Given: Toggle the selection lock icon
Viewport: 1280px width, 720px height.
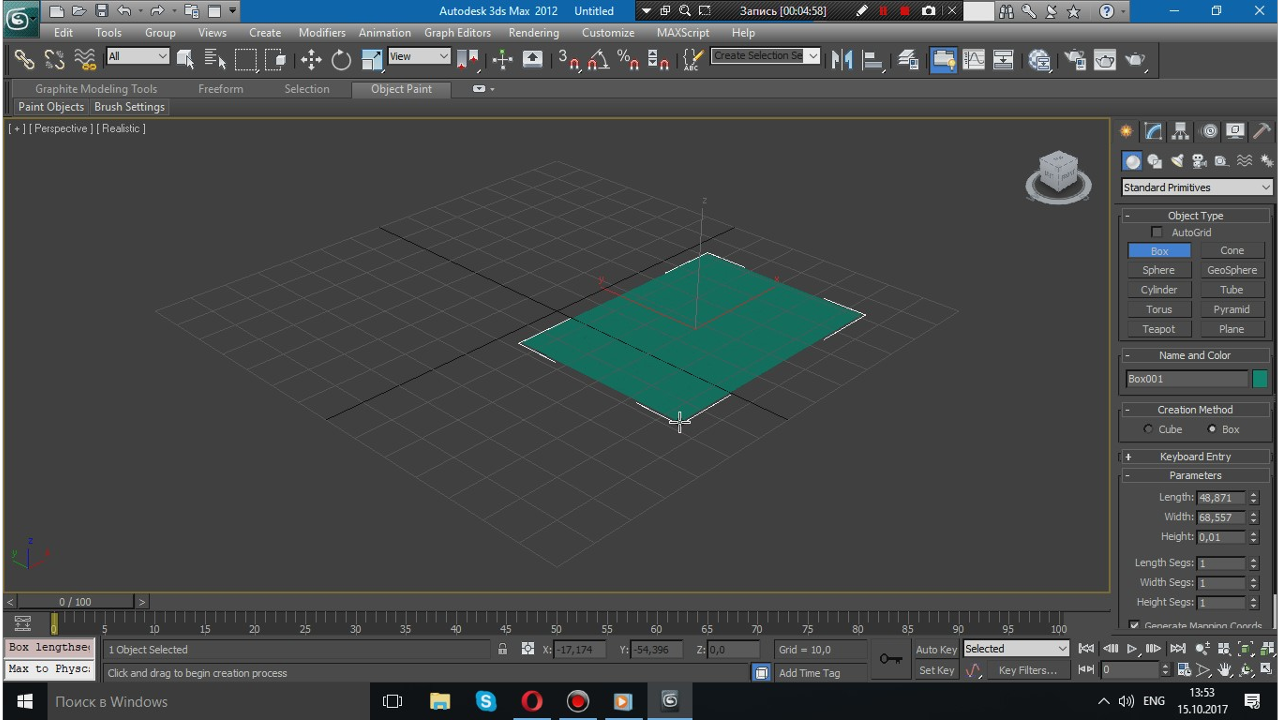Looking at the screenshot, I should pos(502,650).
